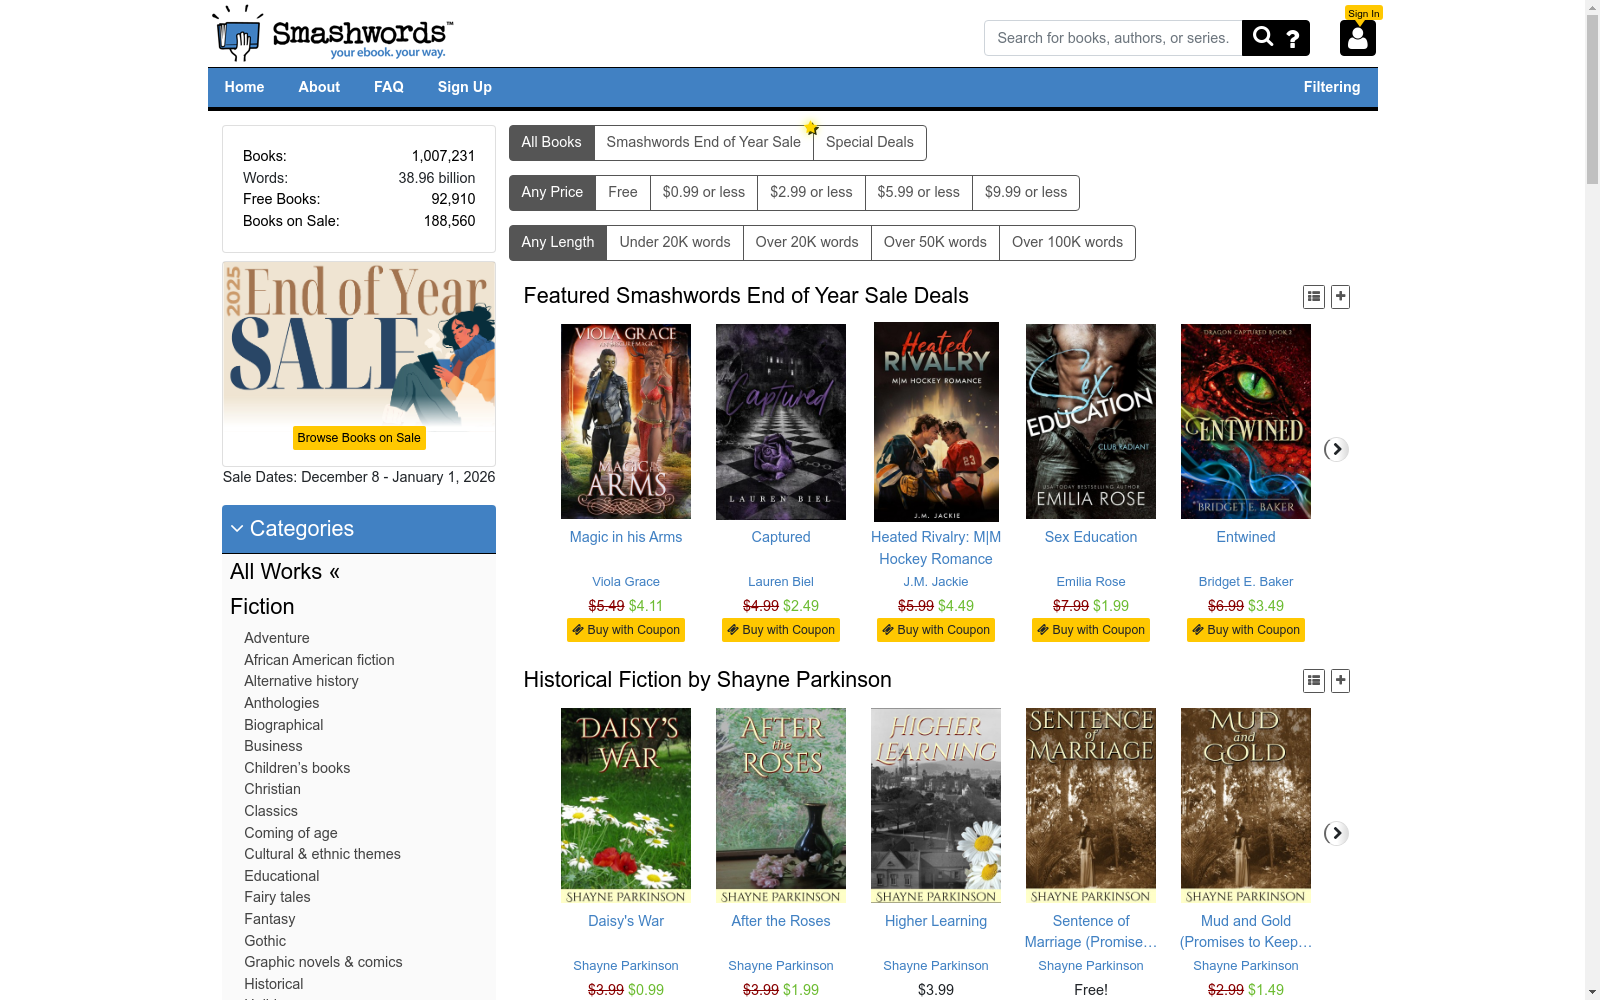Open Adventure category
The width and height of the screenshot is (1600, 1000).
pyautogui.click(x=277, y=638)
